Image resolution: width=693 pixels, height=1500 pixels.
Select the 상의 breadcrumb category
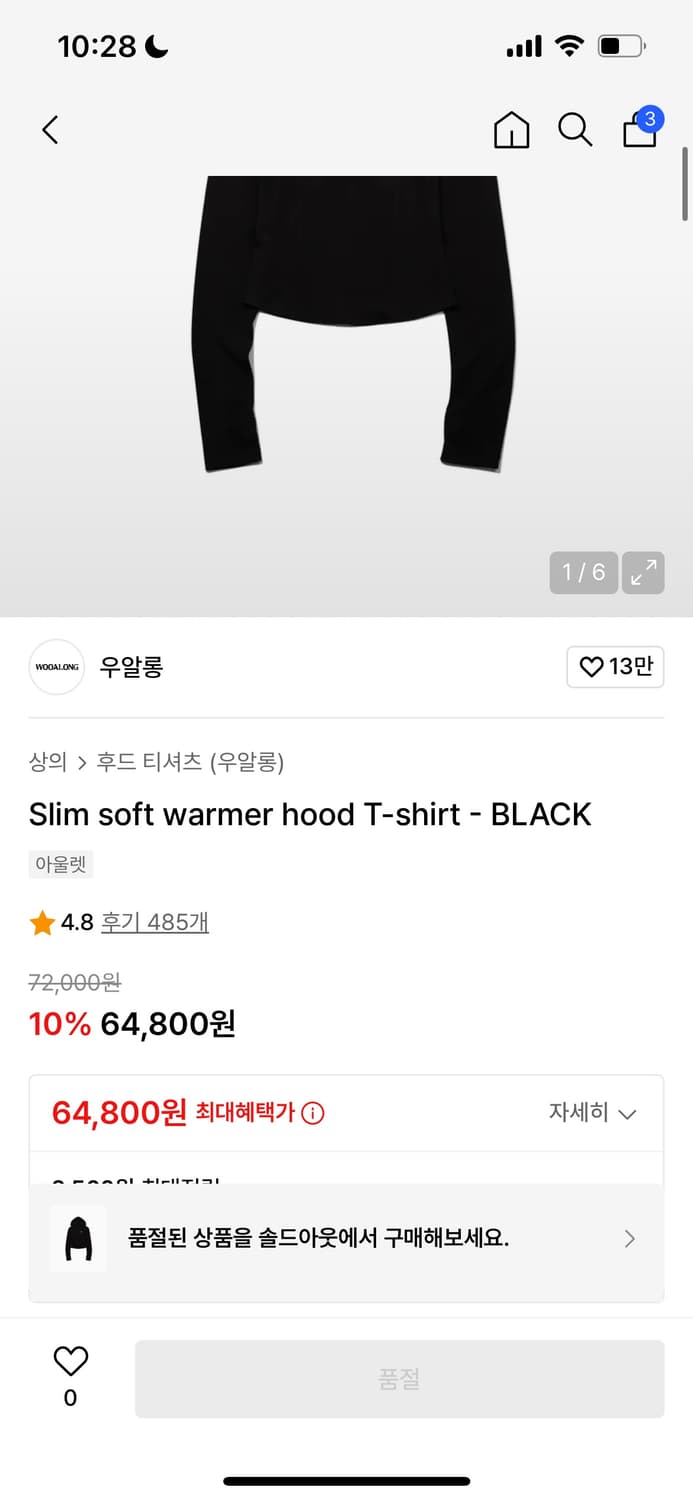click(x=43, y=762)
